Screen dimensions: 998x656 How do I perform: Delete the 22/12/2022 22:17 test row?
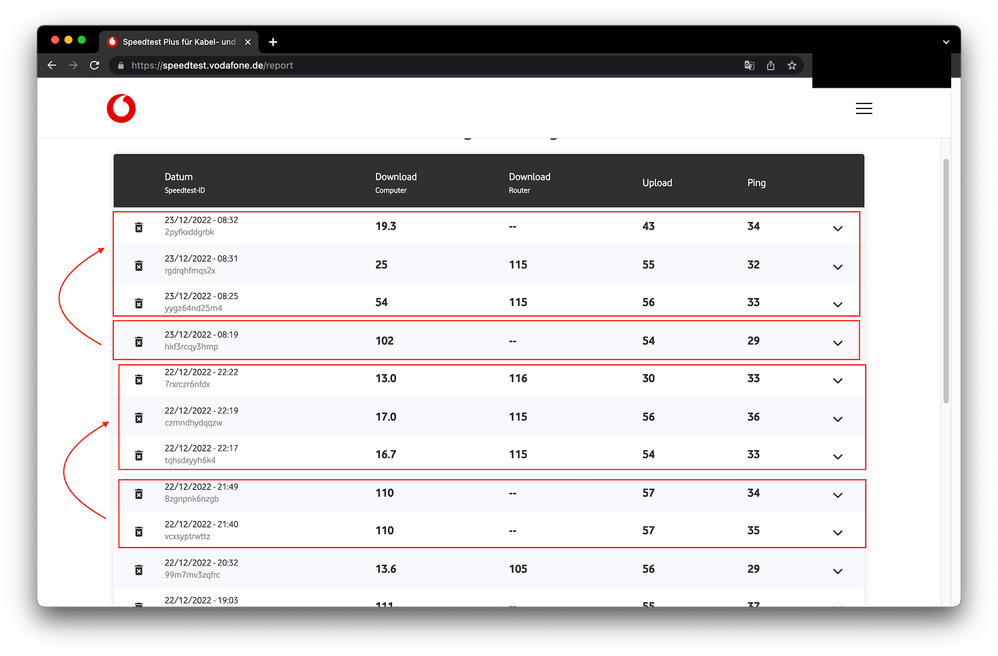(139, 455)
